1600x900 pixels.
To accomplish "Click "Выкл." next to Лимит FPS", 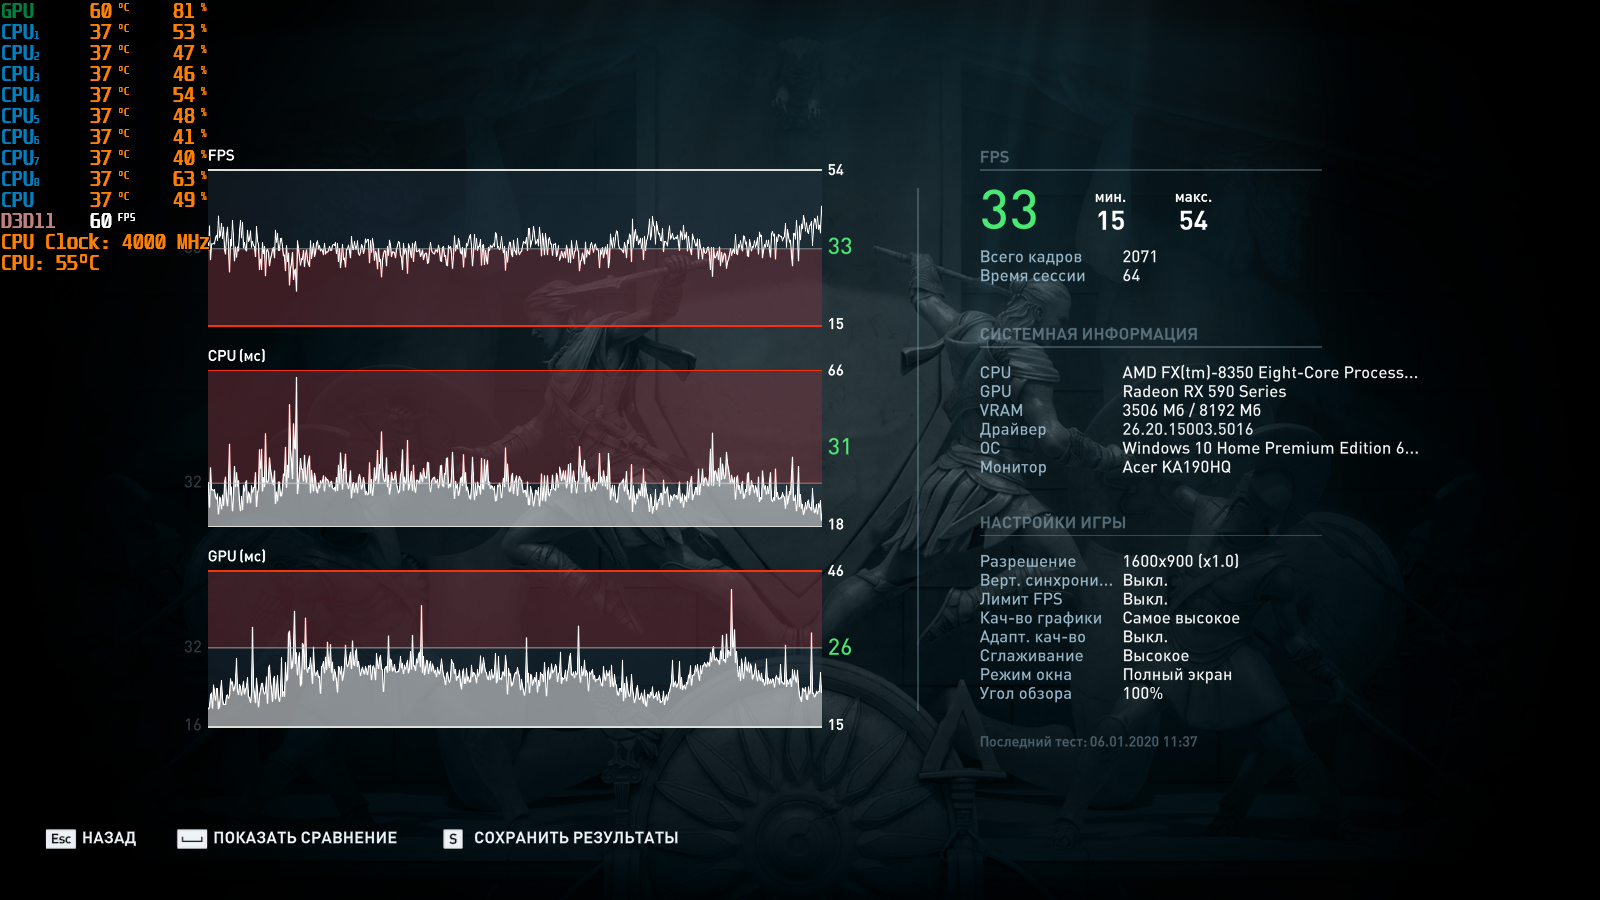I will click(1145, 600).
